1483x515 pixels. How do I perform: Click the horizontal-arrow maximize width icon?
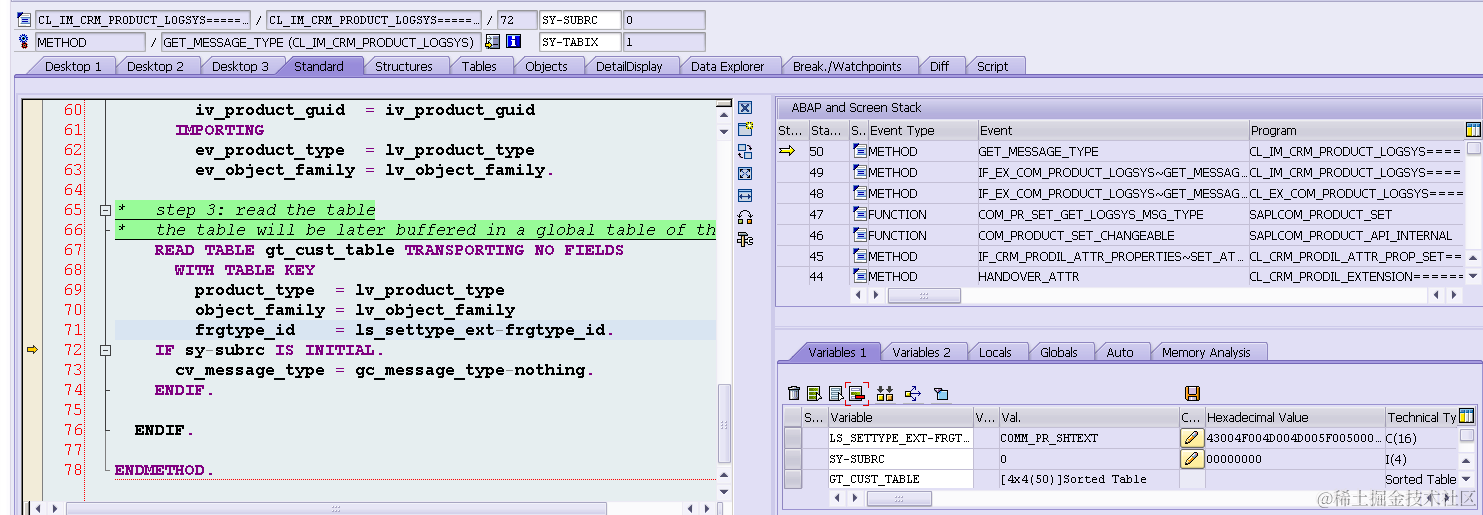tap(745, 195)
